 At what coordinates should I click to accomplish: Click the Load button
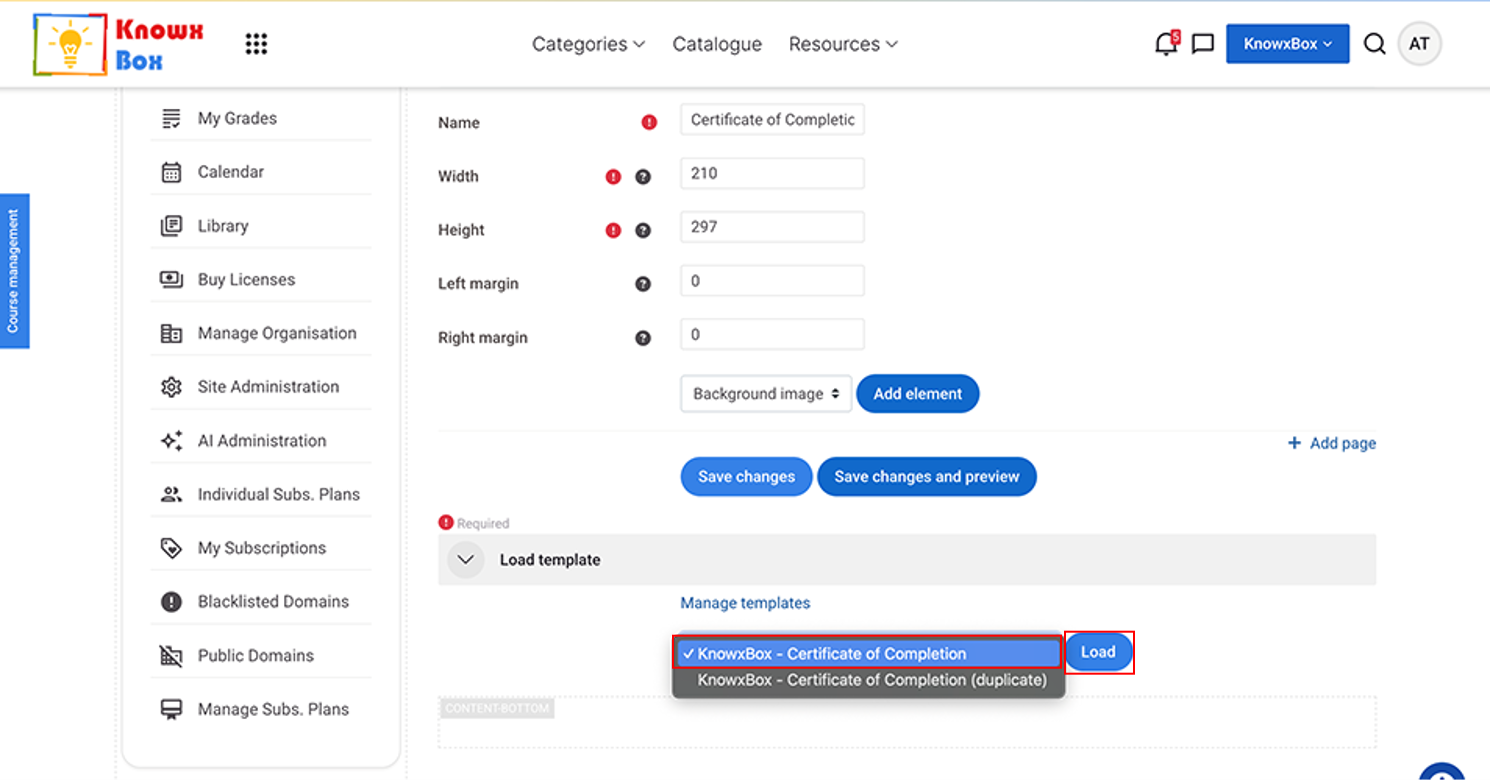coord(1098,653)
